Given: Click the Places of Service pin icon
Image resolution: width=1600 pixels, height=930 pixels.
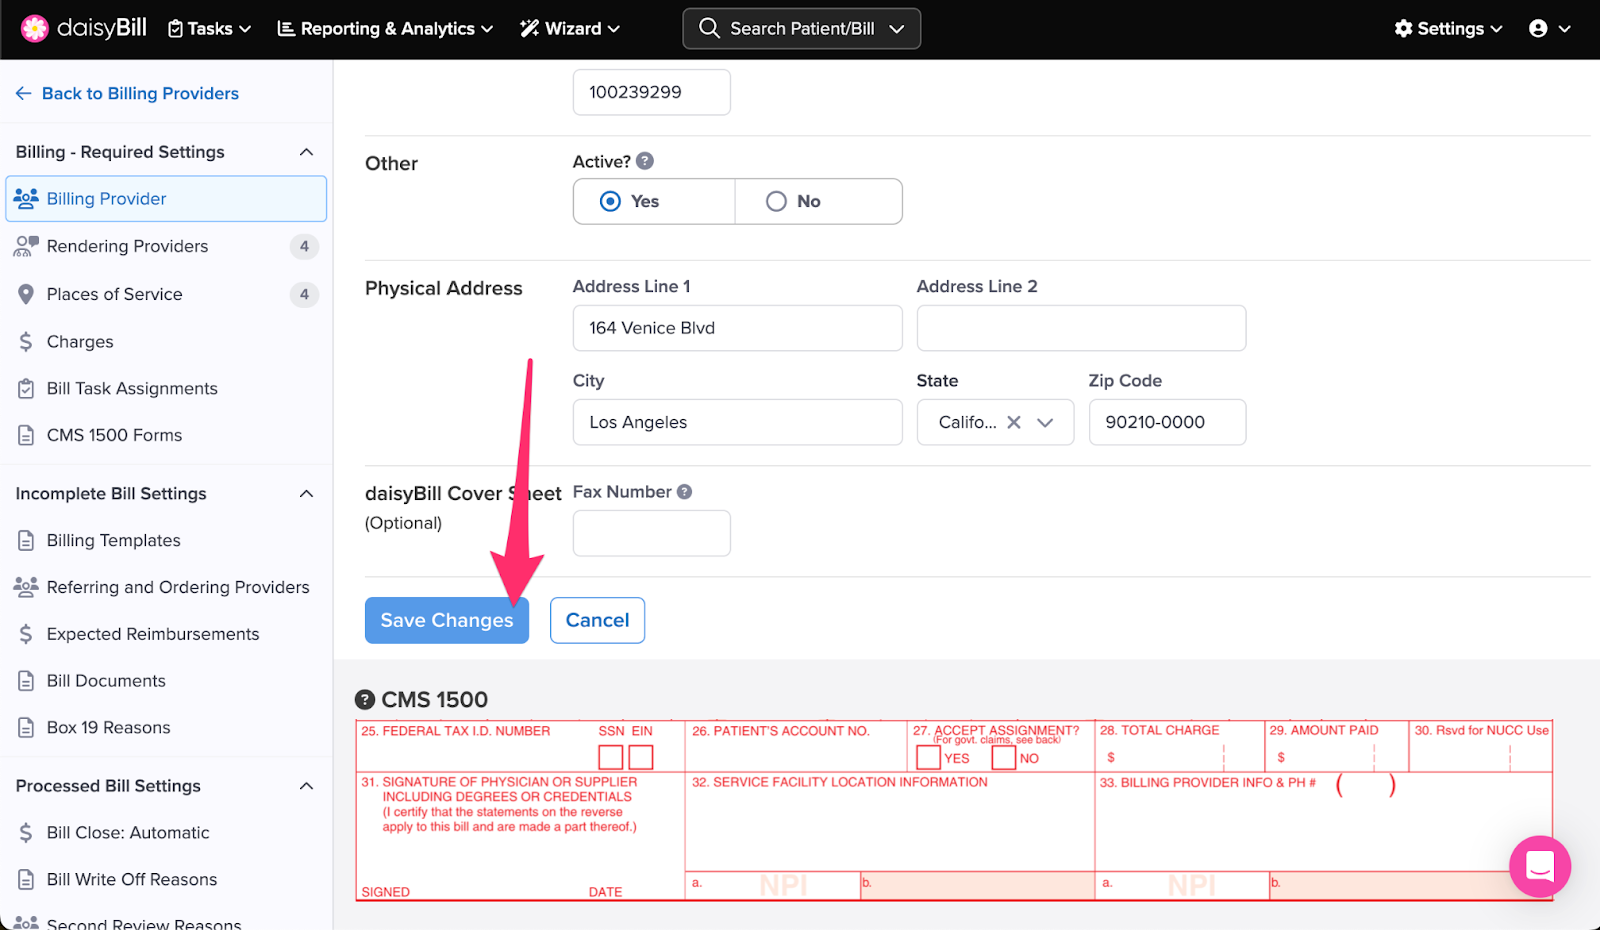Looking at the screenshot, I should coord(26,294).
